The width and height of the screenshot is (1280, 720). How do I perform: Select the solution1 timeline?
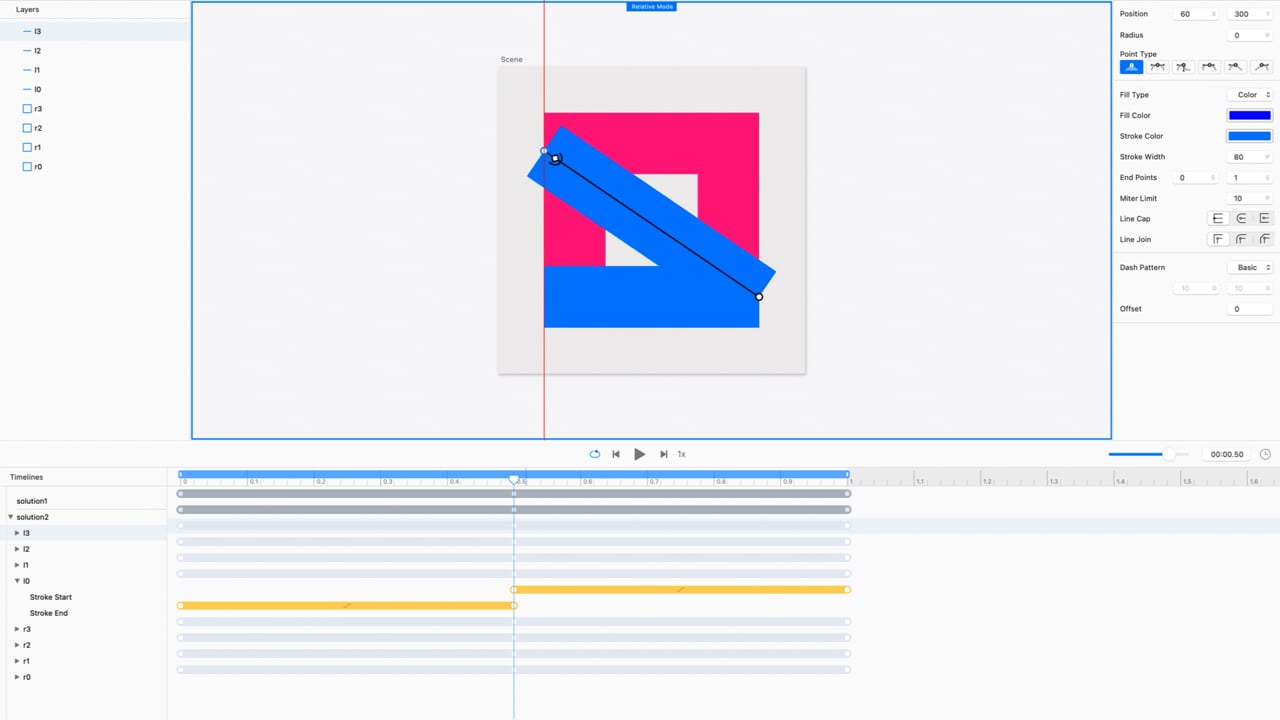click(32, 501)
